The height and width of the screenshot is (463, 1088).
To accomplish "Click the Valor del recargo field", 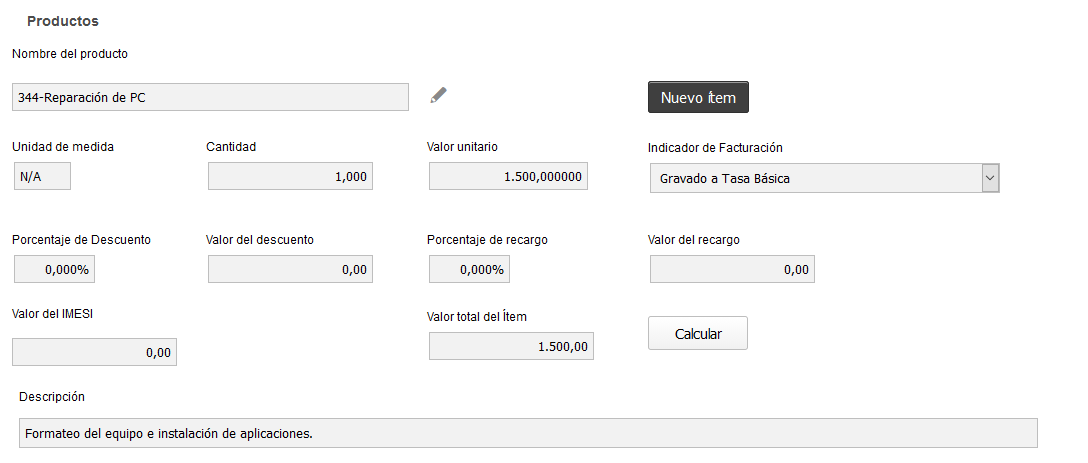I will click(732, 269).
